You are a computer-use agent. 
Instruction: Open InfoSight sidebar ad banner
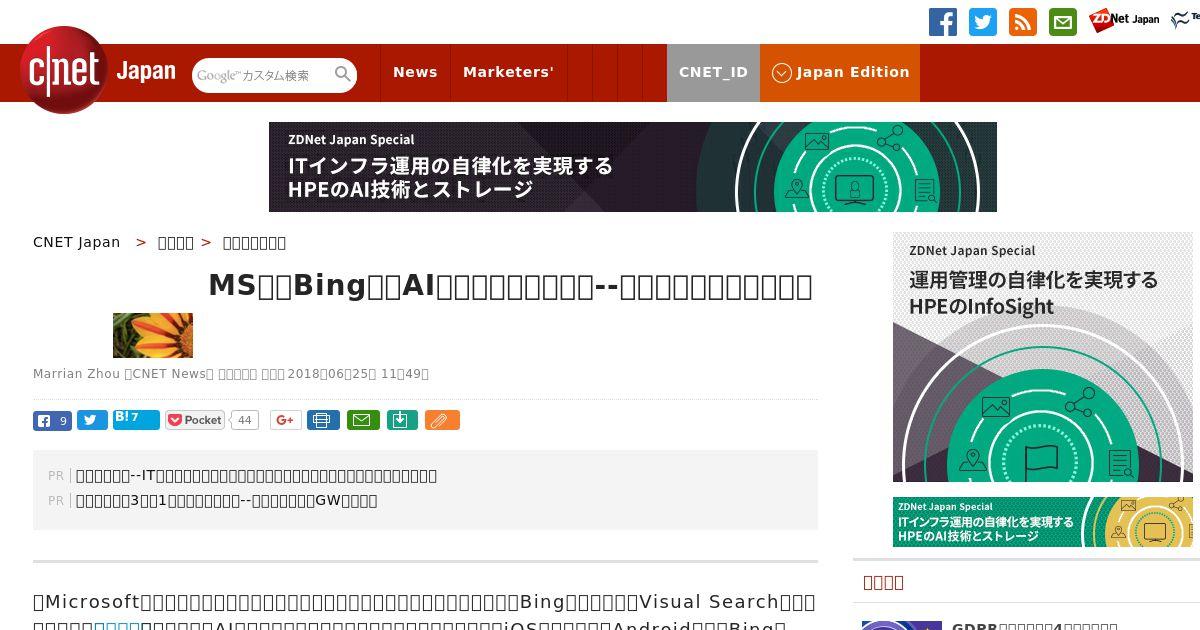(1043, 357)
